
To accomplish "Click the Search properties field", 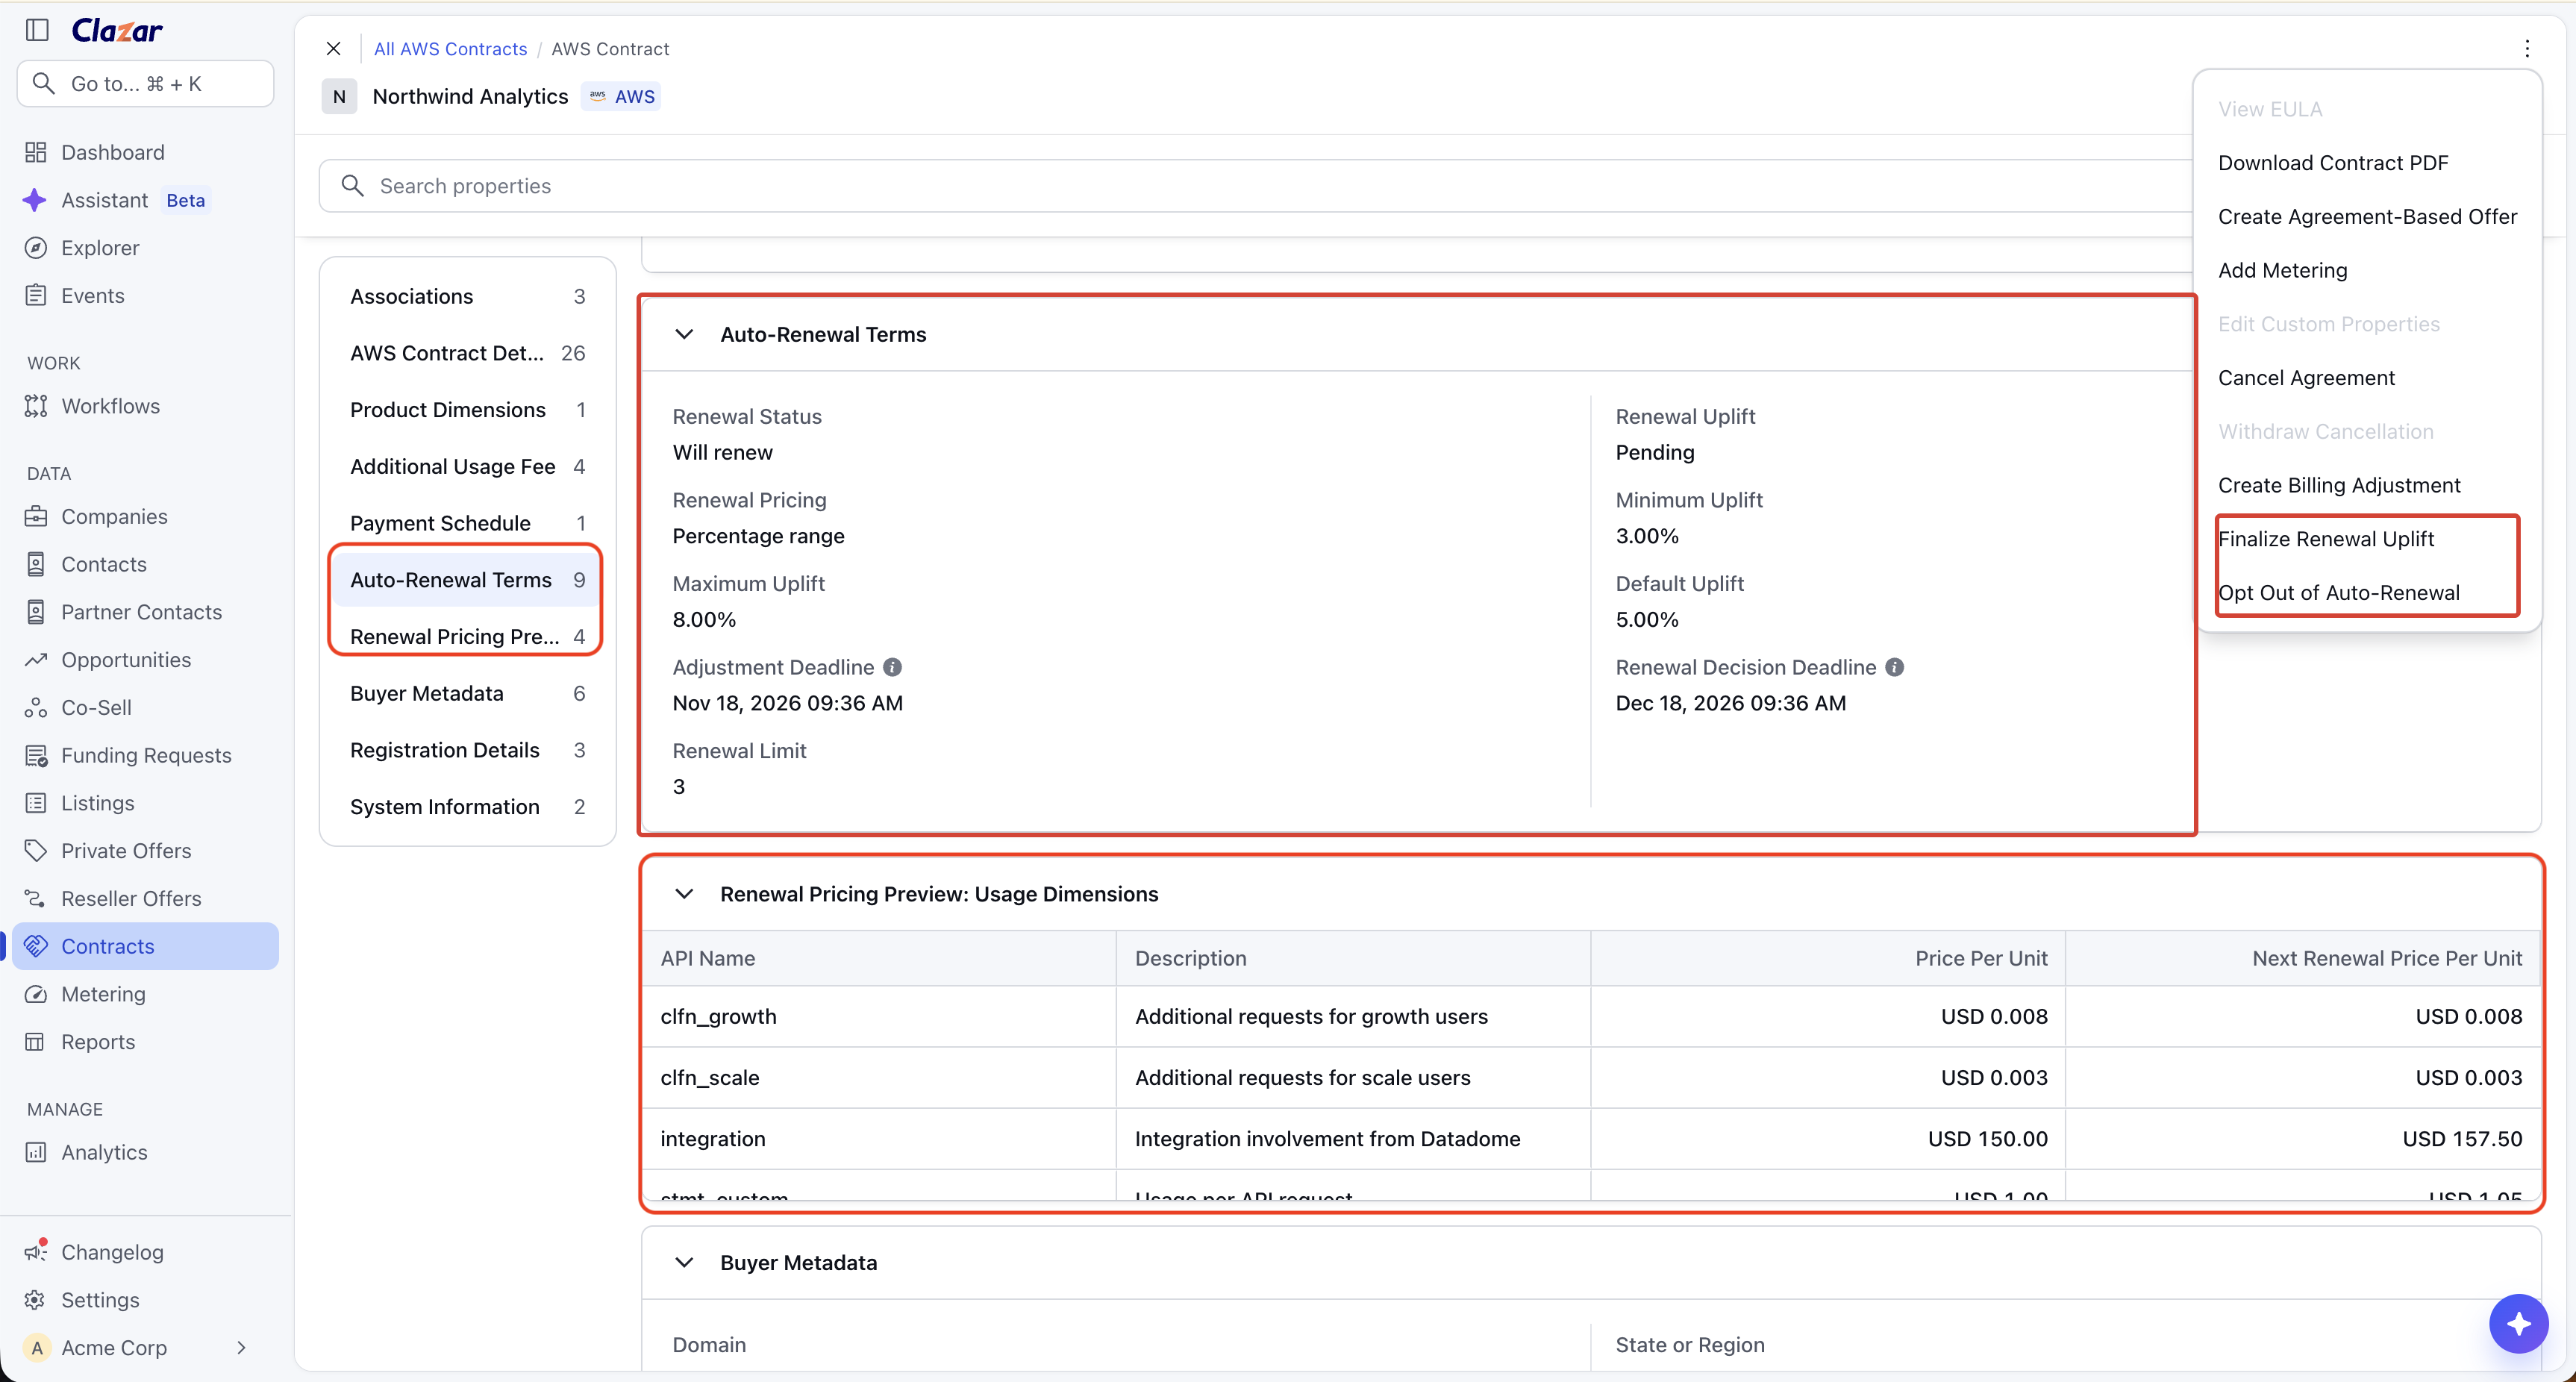I will pos(1255,186).
